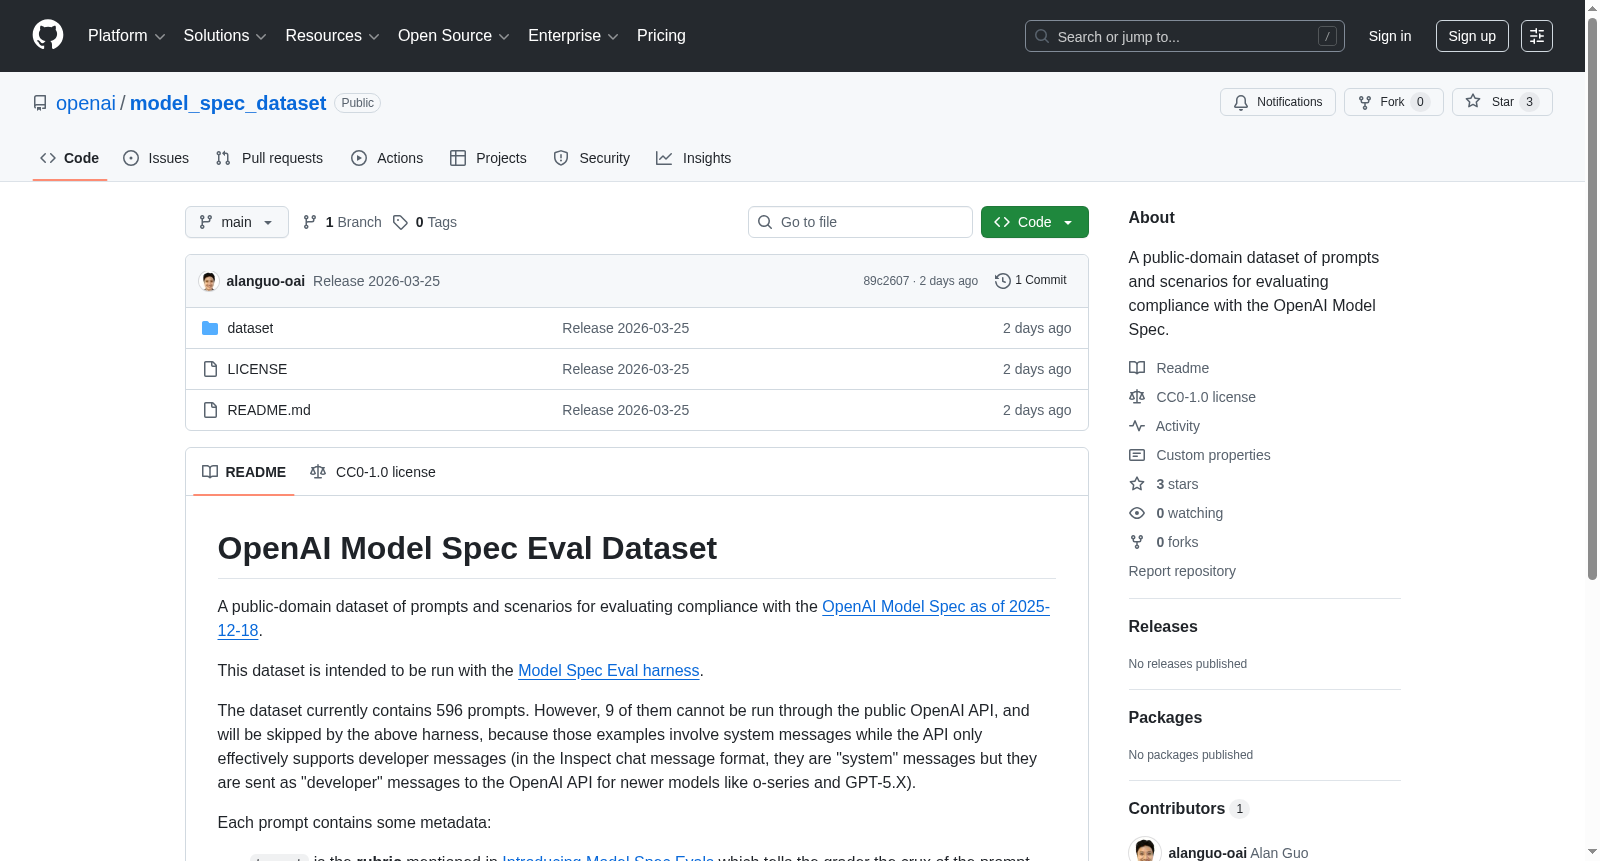1600x861 pixels.
Task: Expand the Enterprise menu
Action: pos(573,36)
